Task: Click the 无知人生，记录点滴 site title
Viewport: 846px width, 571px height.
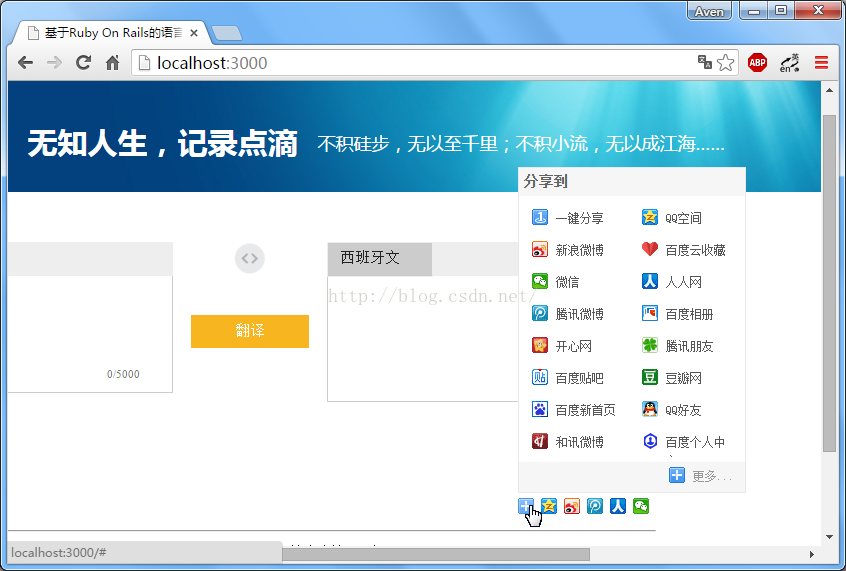Action: click(x=162, y=144)
